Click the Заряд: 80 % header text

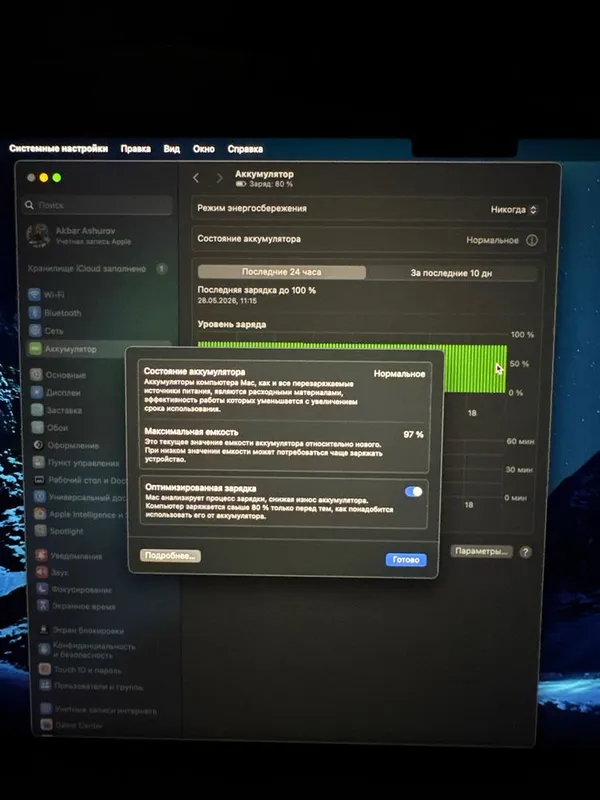coord(270,184)
